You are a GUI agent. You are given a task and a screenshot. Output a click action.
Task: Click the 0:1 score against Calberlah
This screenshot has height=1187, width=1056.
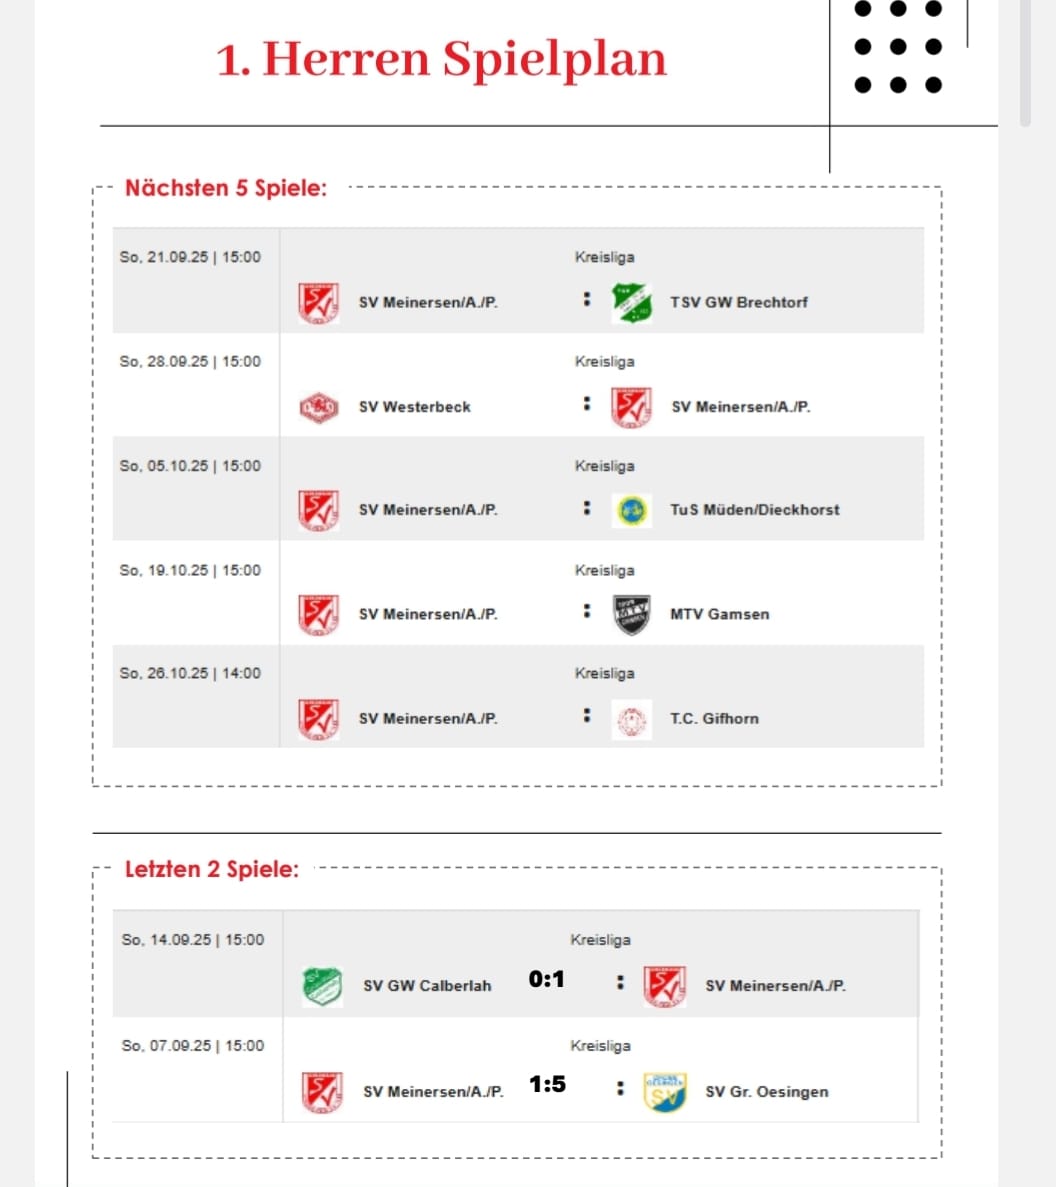(x=547, y=980)
